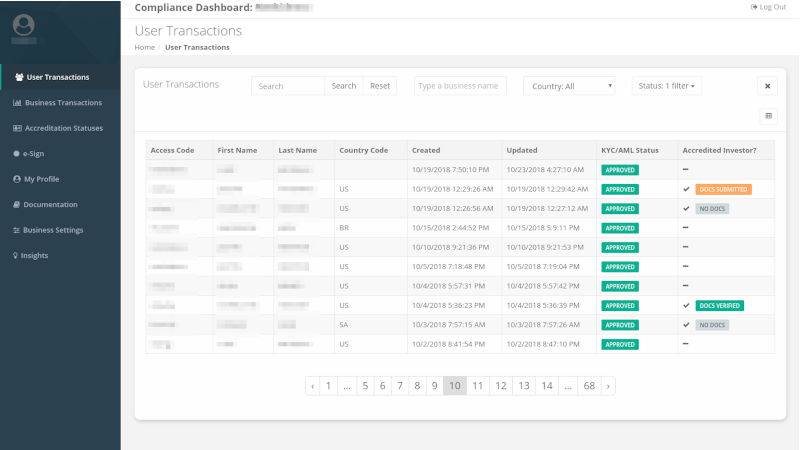Go to page 9

[435, 386]
